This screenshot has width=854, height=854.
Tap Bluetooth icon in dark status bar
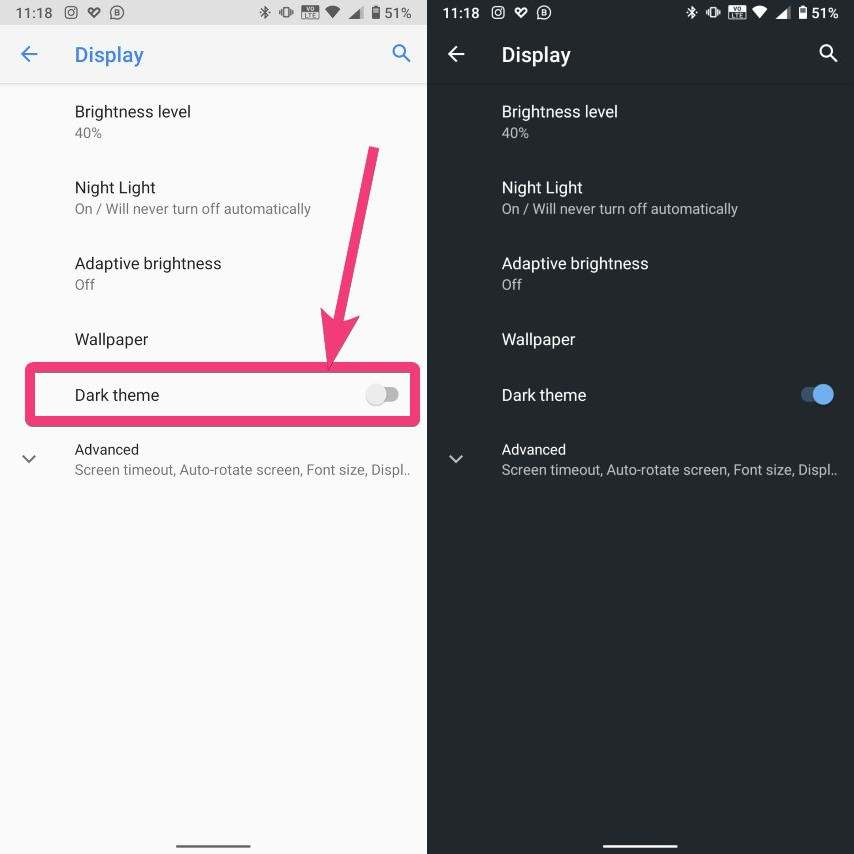coord(692,13)
